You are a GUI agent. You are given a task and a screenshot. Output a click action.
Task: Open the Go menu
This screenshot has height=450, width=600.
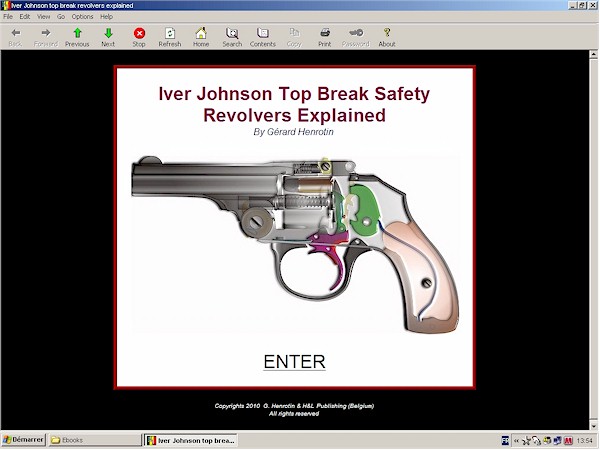click(61, 17)
